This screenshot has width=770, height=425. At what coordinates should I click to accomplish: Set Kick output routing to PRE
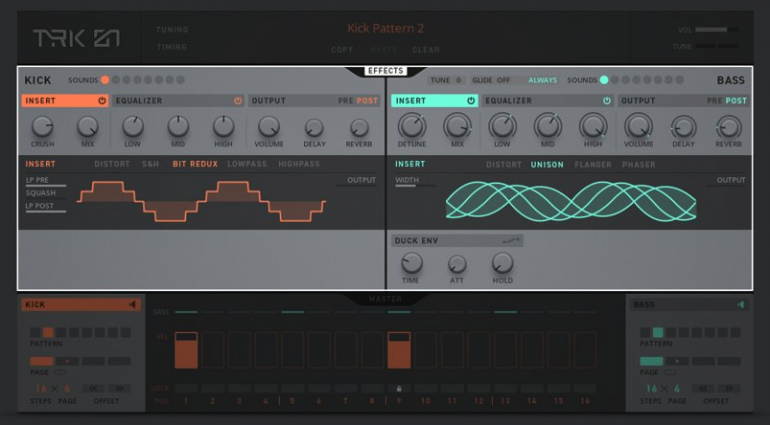point(344,101)
